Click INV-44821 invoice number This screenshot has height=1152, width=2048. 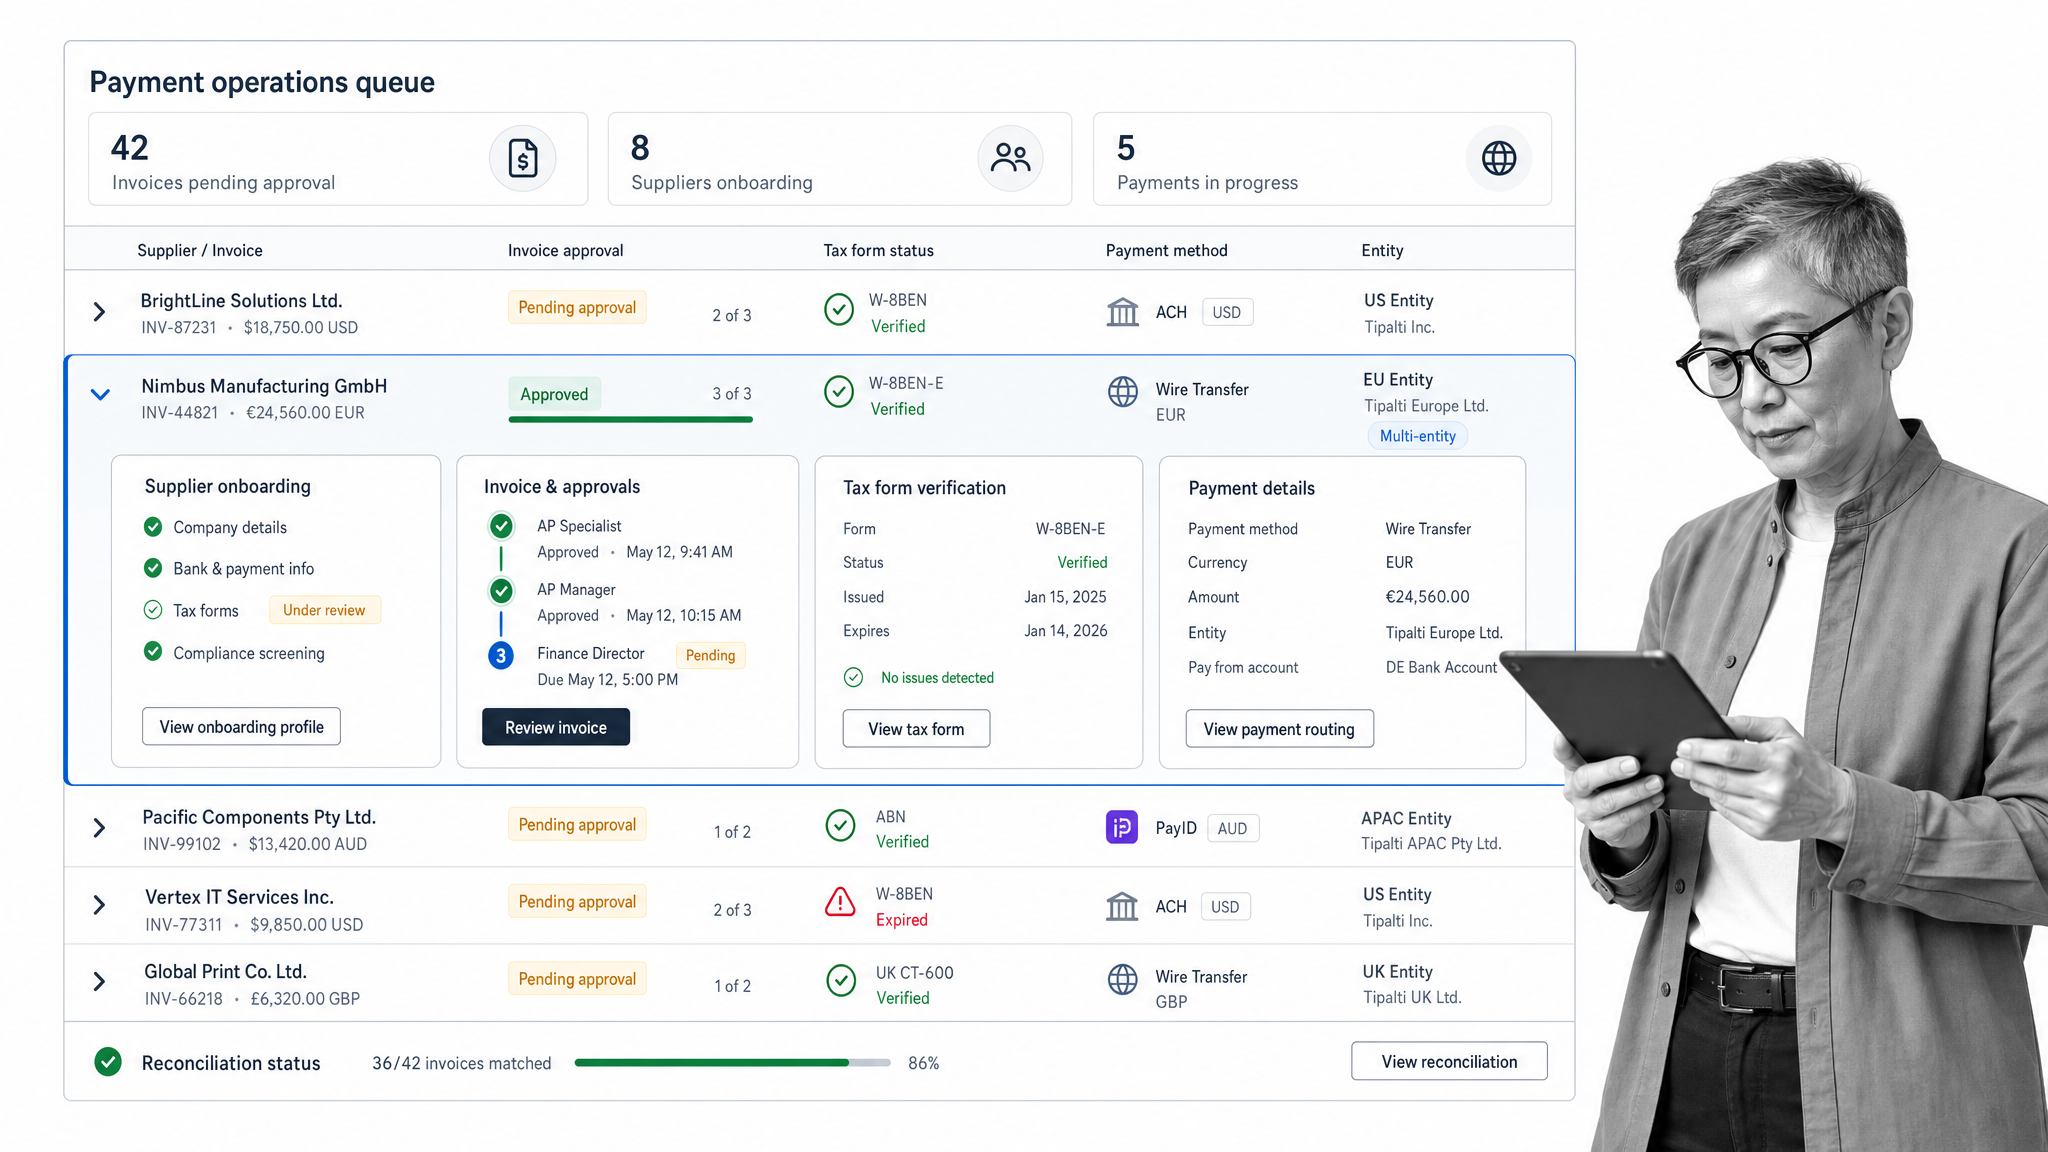click(x=180, y=412)
